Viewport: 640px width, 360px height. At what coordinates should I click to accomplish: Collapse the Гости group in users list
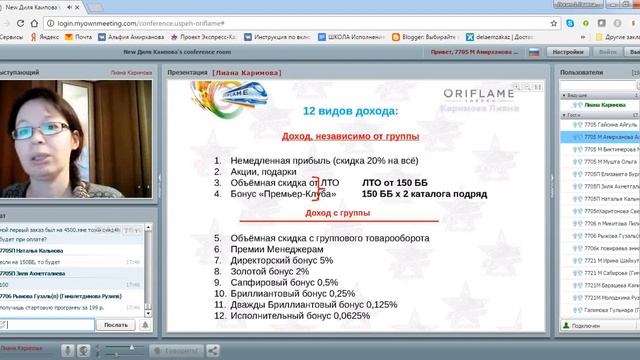[x=564, y=115]
